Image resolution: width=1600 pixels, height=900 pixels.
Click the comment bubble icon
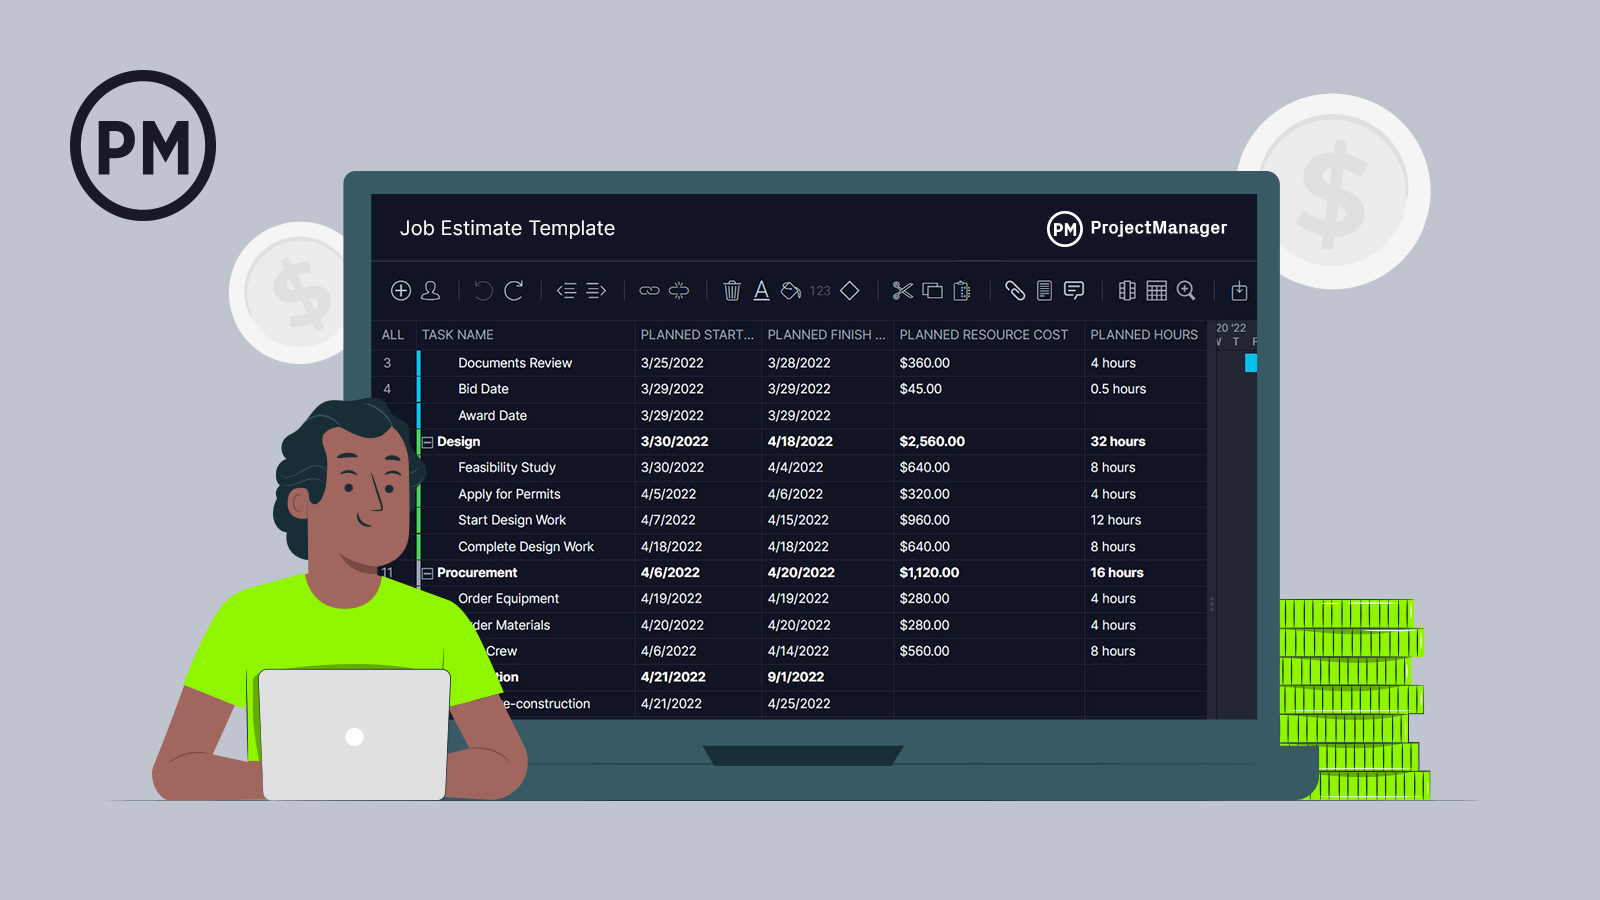click(1074, 291)
